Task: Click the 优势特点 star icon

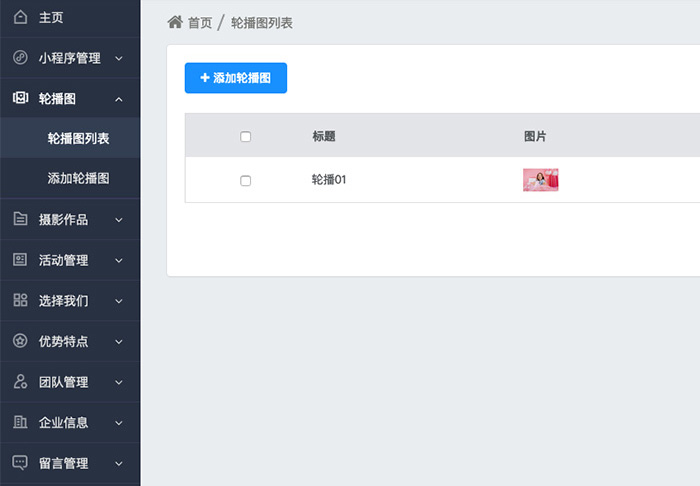Action: click(x=20, y=341)
